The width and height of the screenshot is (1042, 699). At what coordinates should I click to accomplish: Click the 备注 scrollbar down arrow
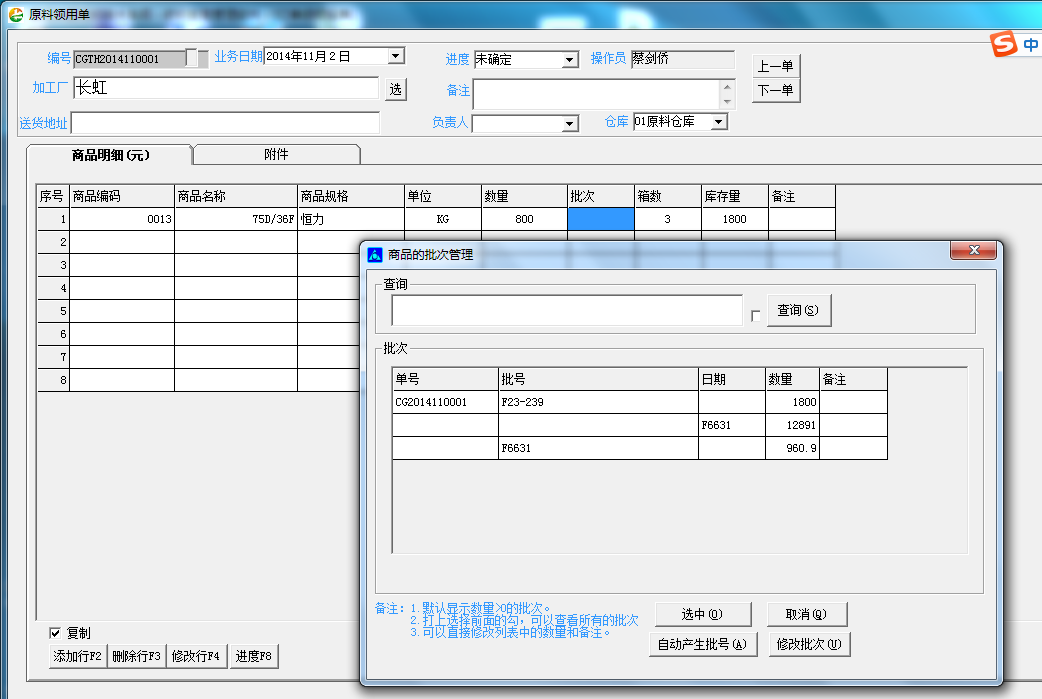(x=728, y=102)
